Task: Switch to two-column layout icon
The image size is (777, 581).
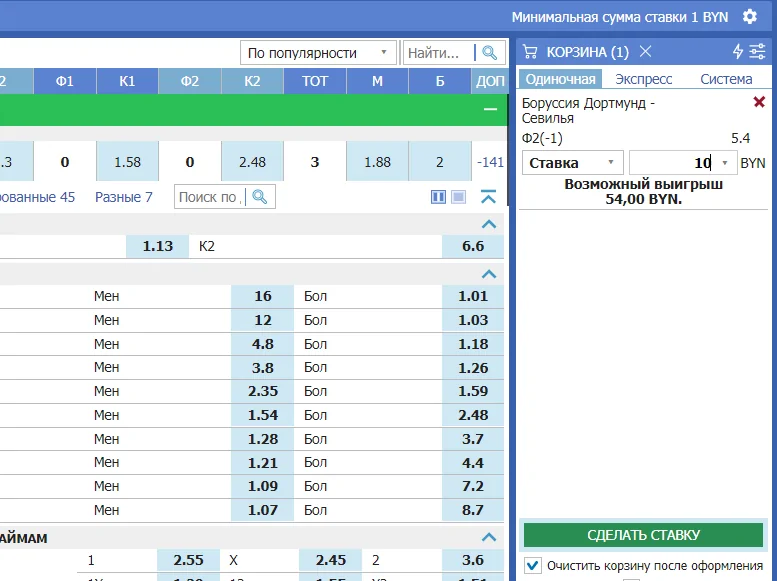Action: pos(438,197)
